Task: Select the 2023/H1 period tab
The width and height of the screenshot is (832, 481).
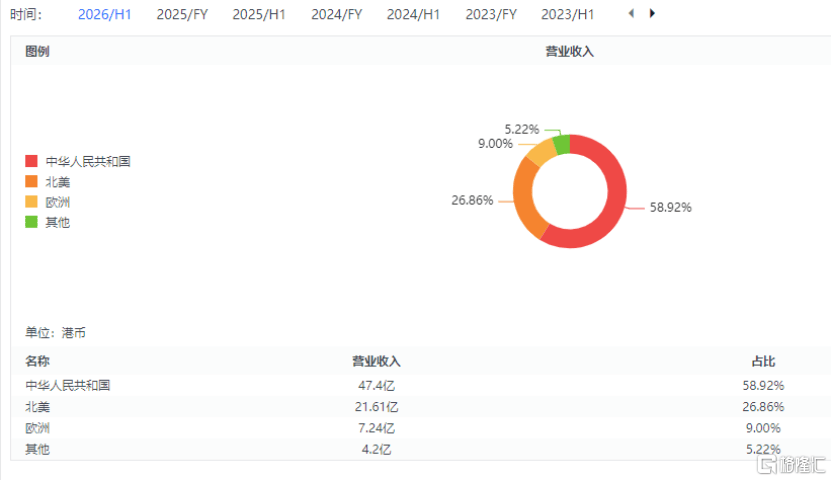Action: pos(567,15)
